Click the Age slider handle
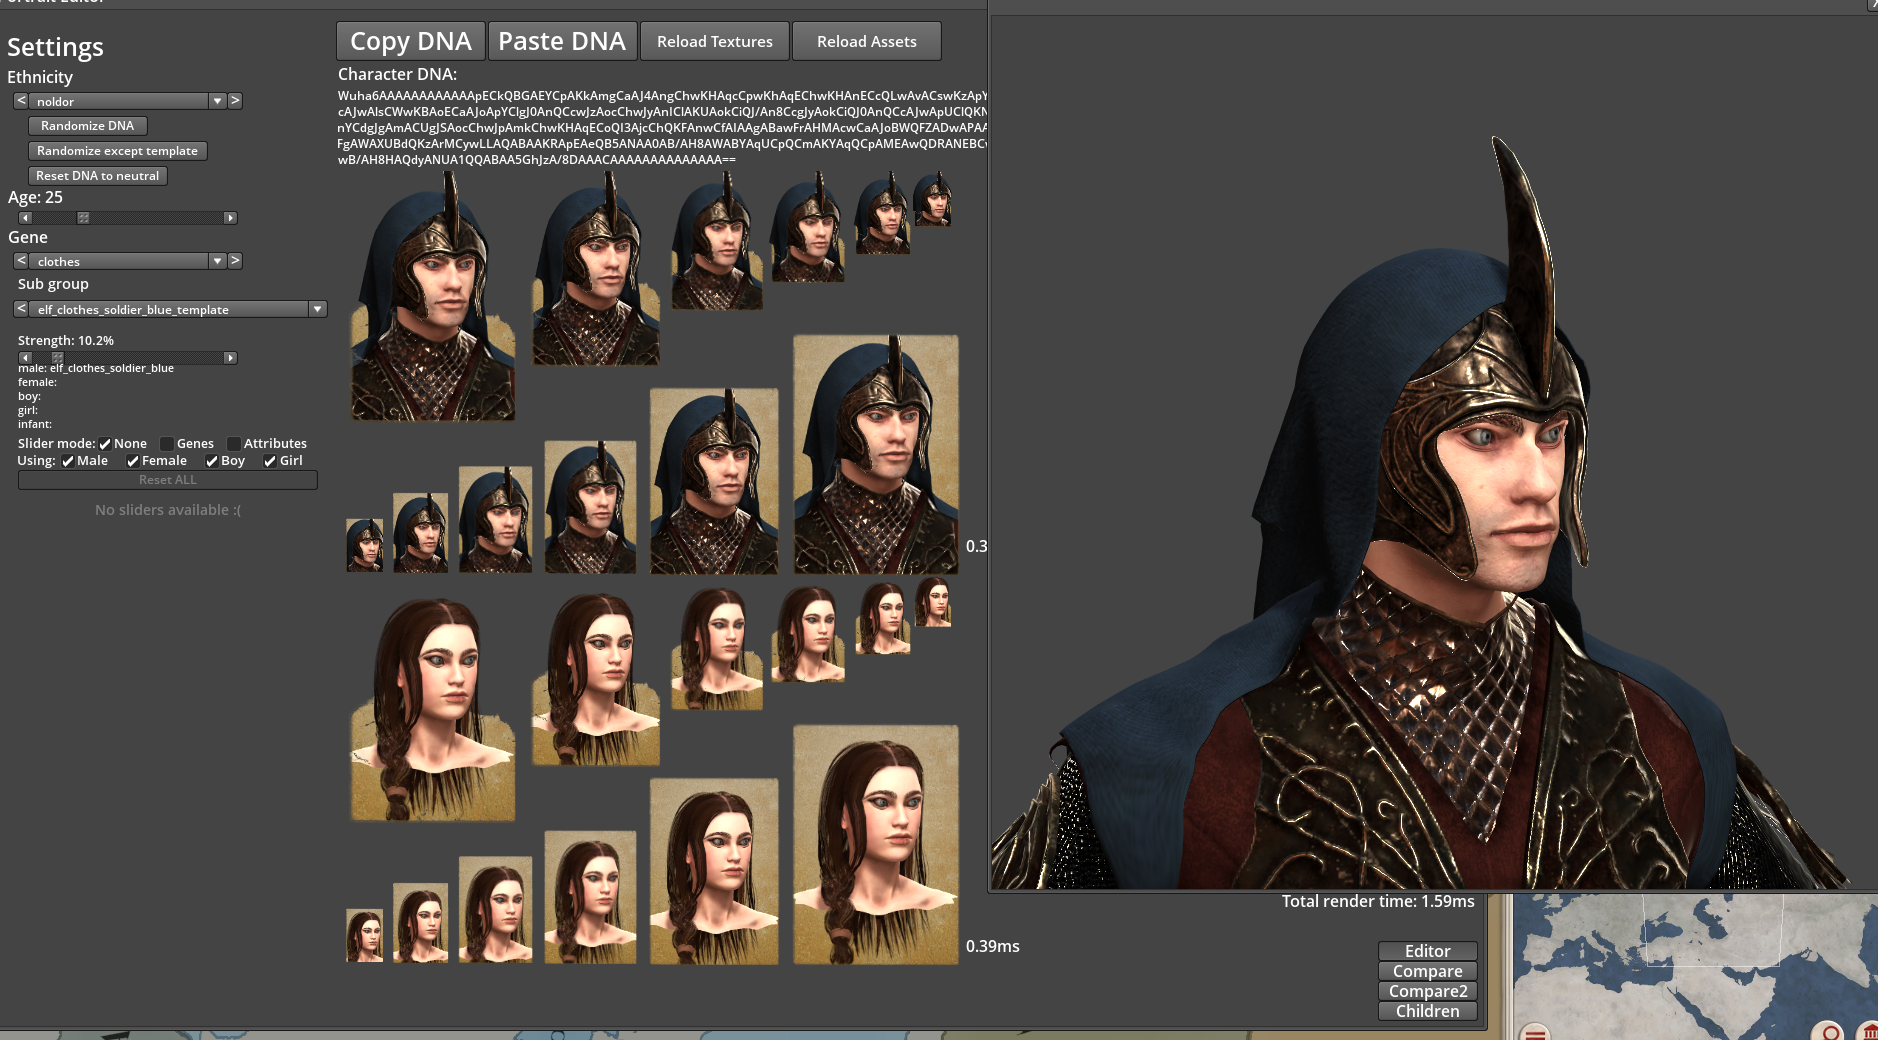This screenshot has height=1040, width=1878. [x=83, y=218]
